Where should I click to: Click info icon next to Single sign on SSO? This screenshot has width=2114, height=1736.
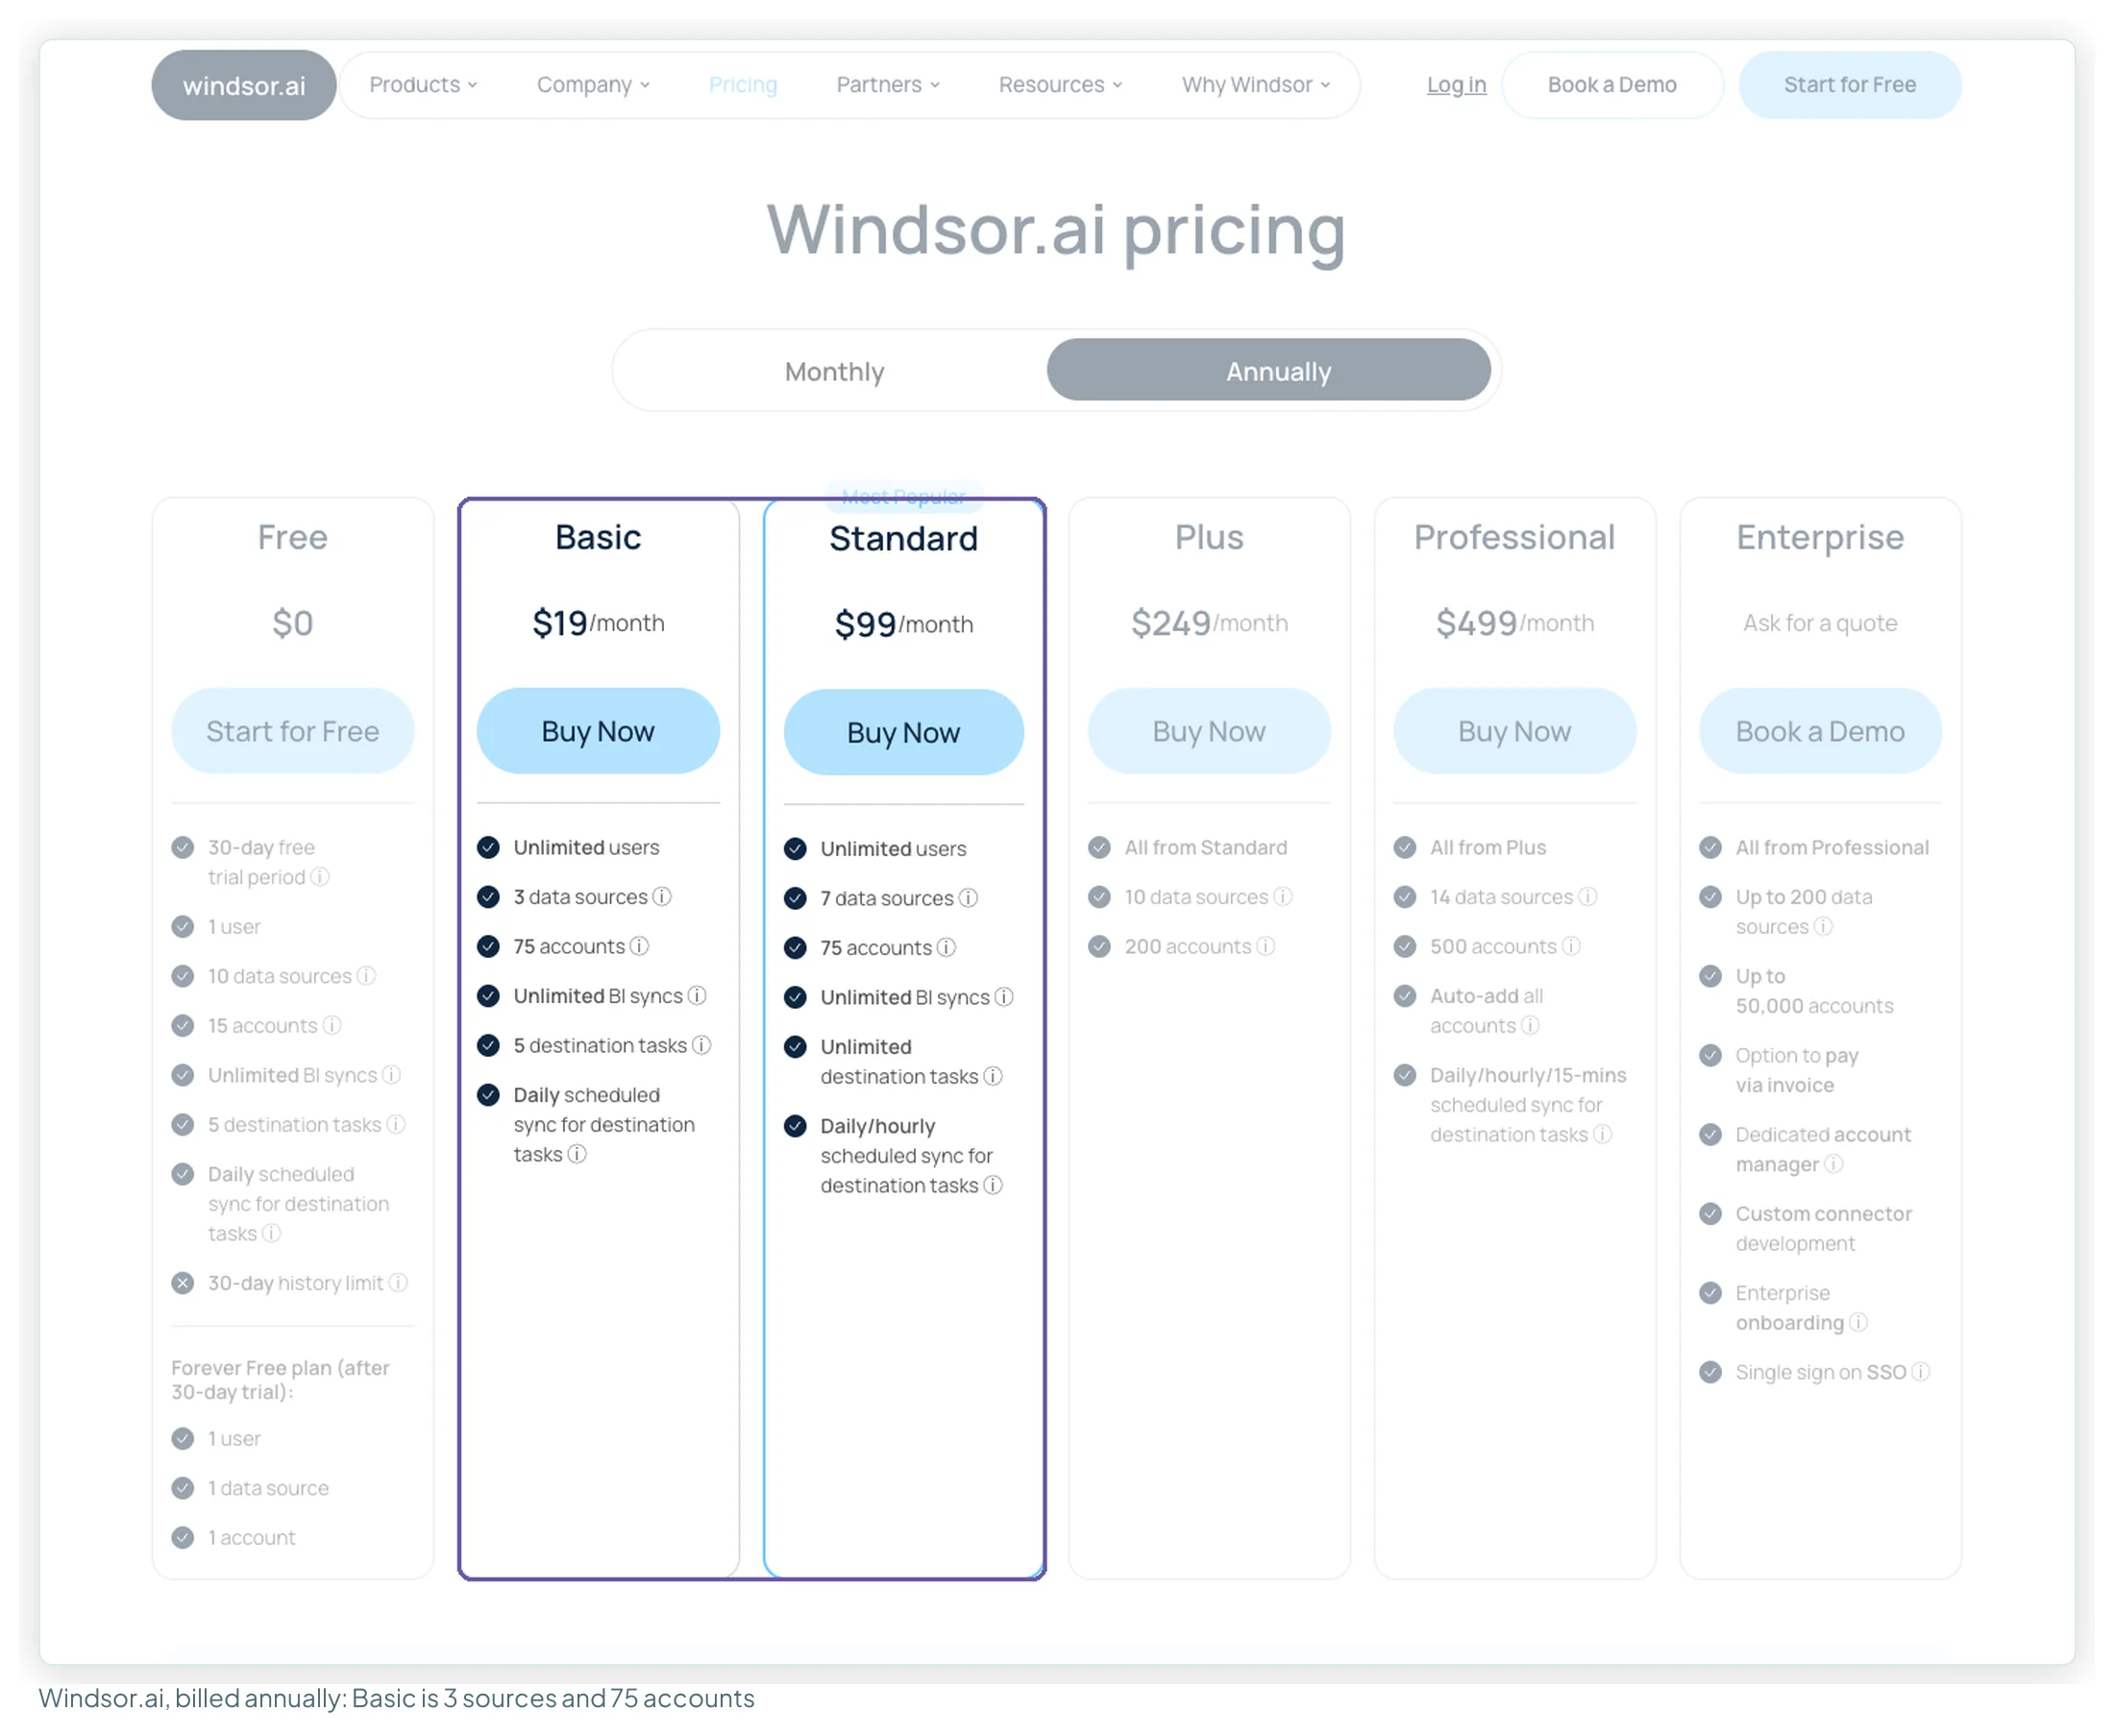coord(1921,1372)
